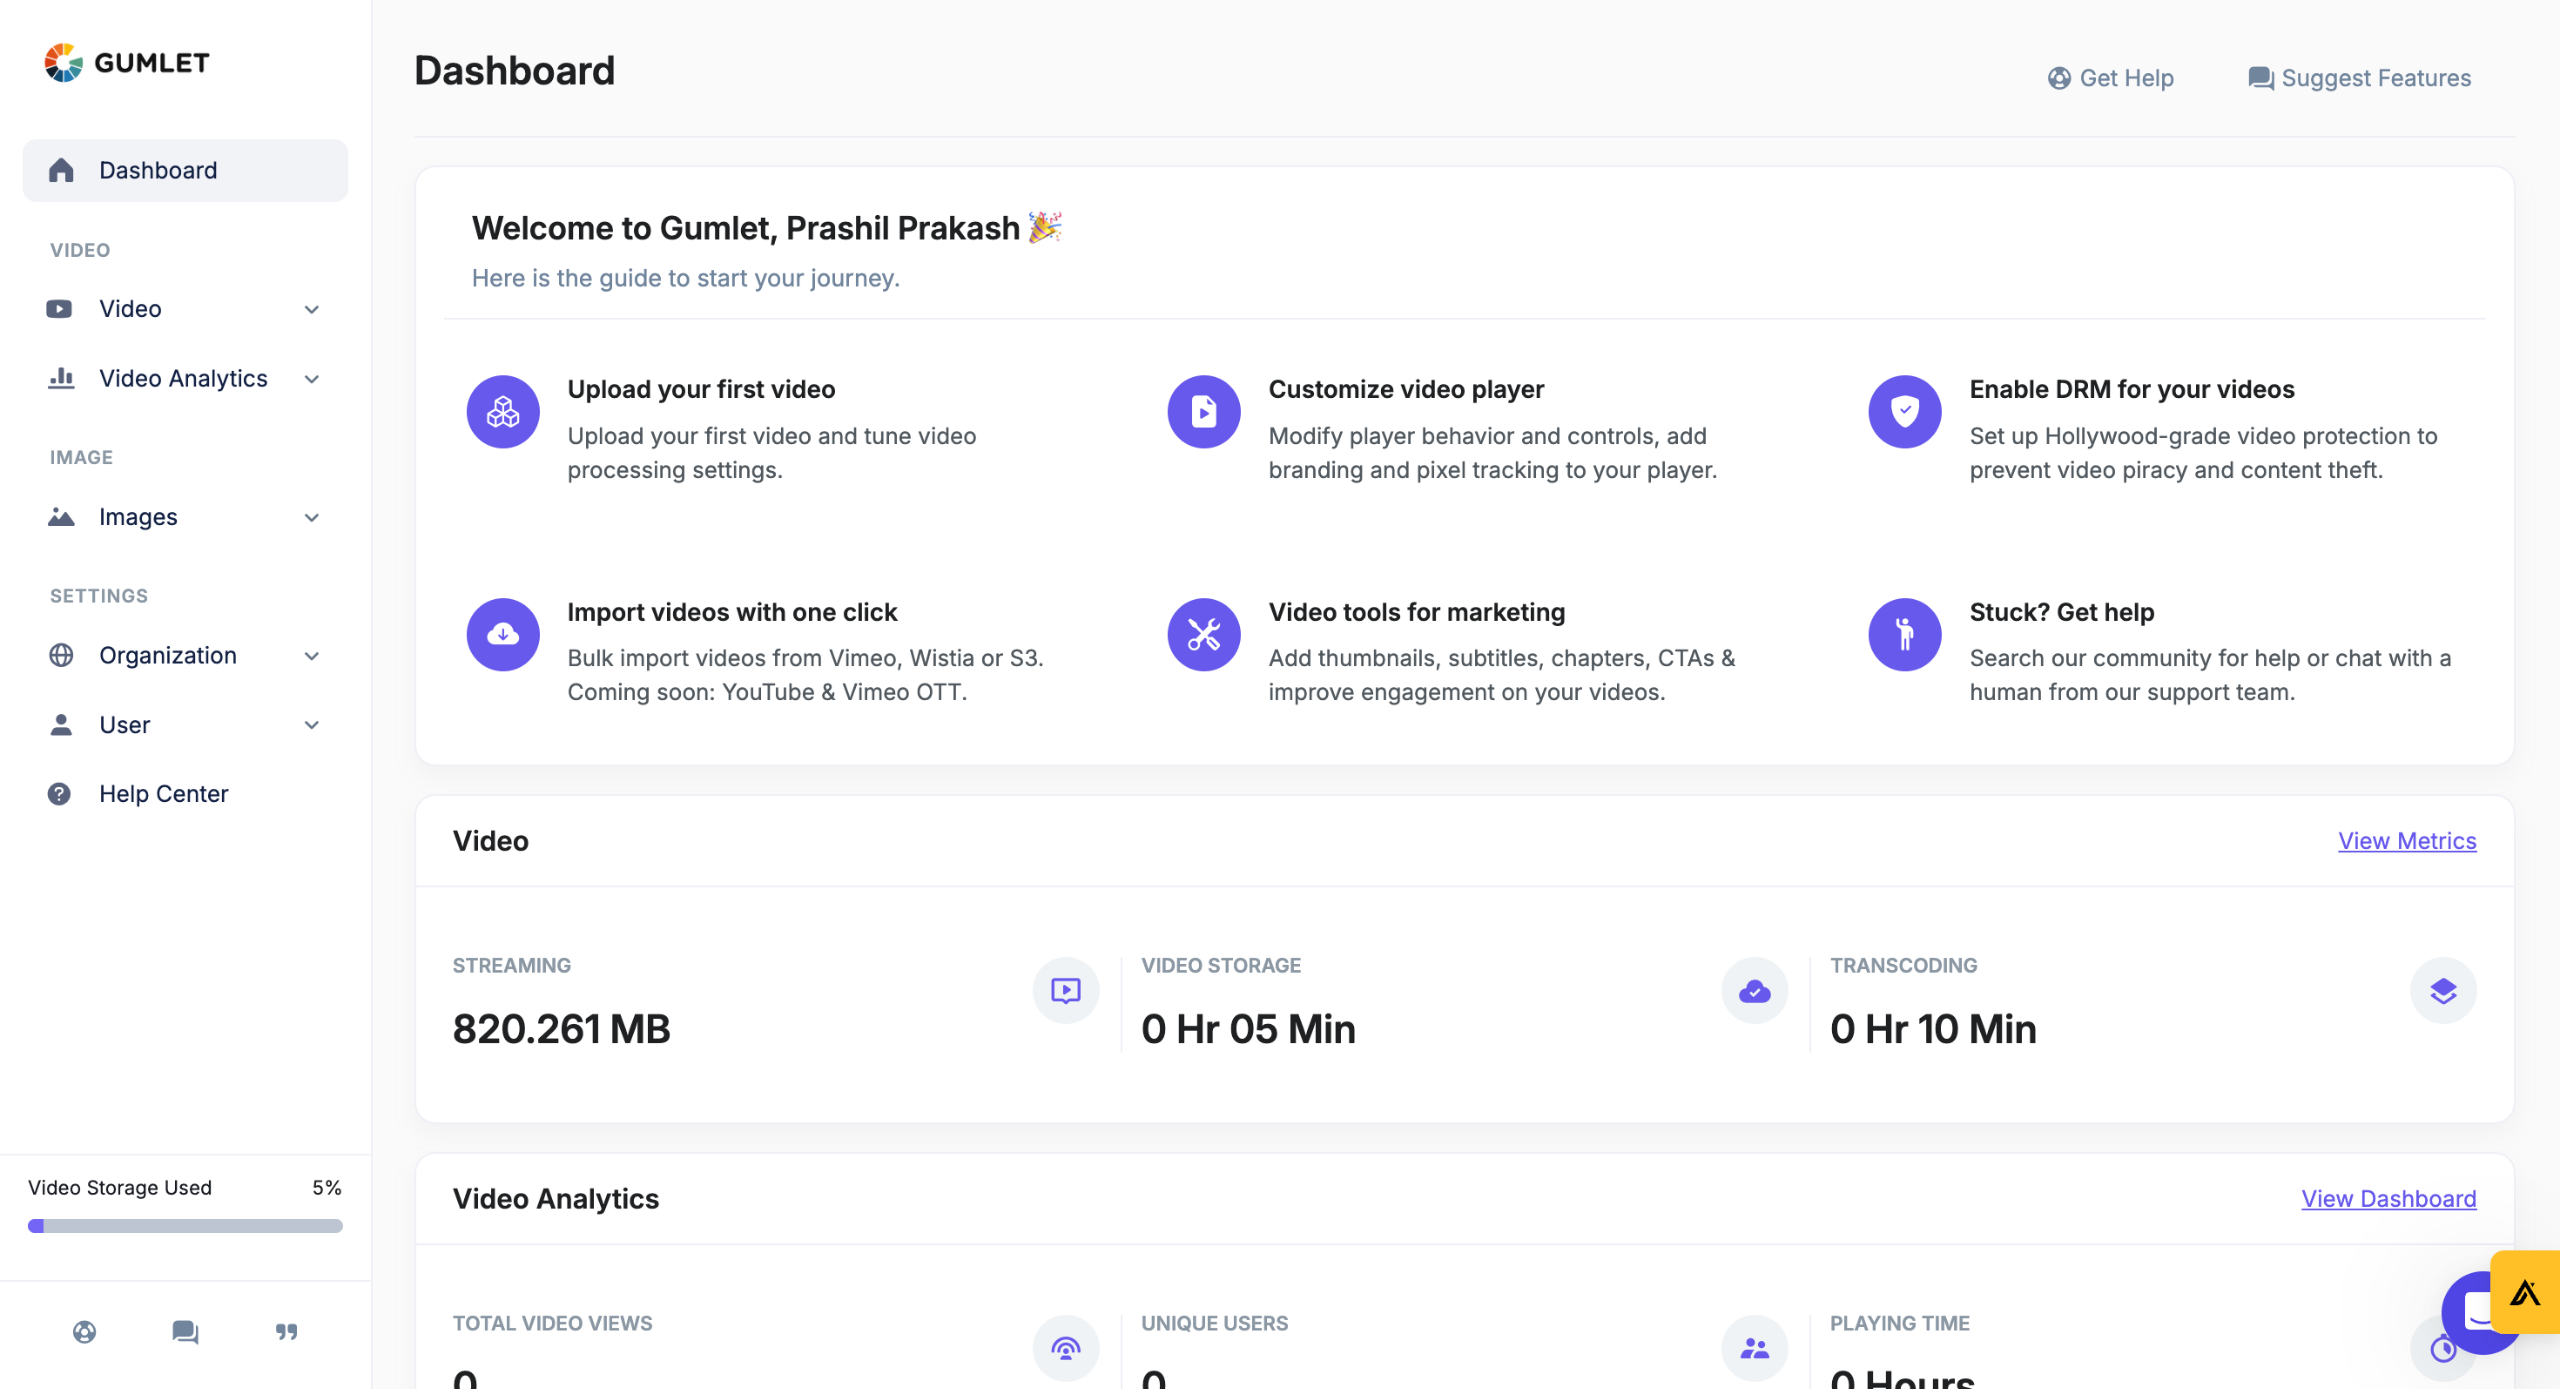Click the chat bubbles icon in sidebar footer

185,1332
